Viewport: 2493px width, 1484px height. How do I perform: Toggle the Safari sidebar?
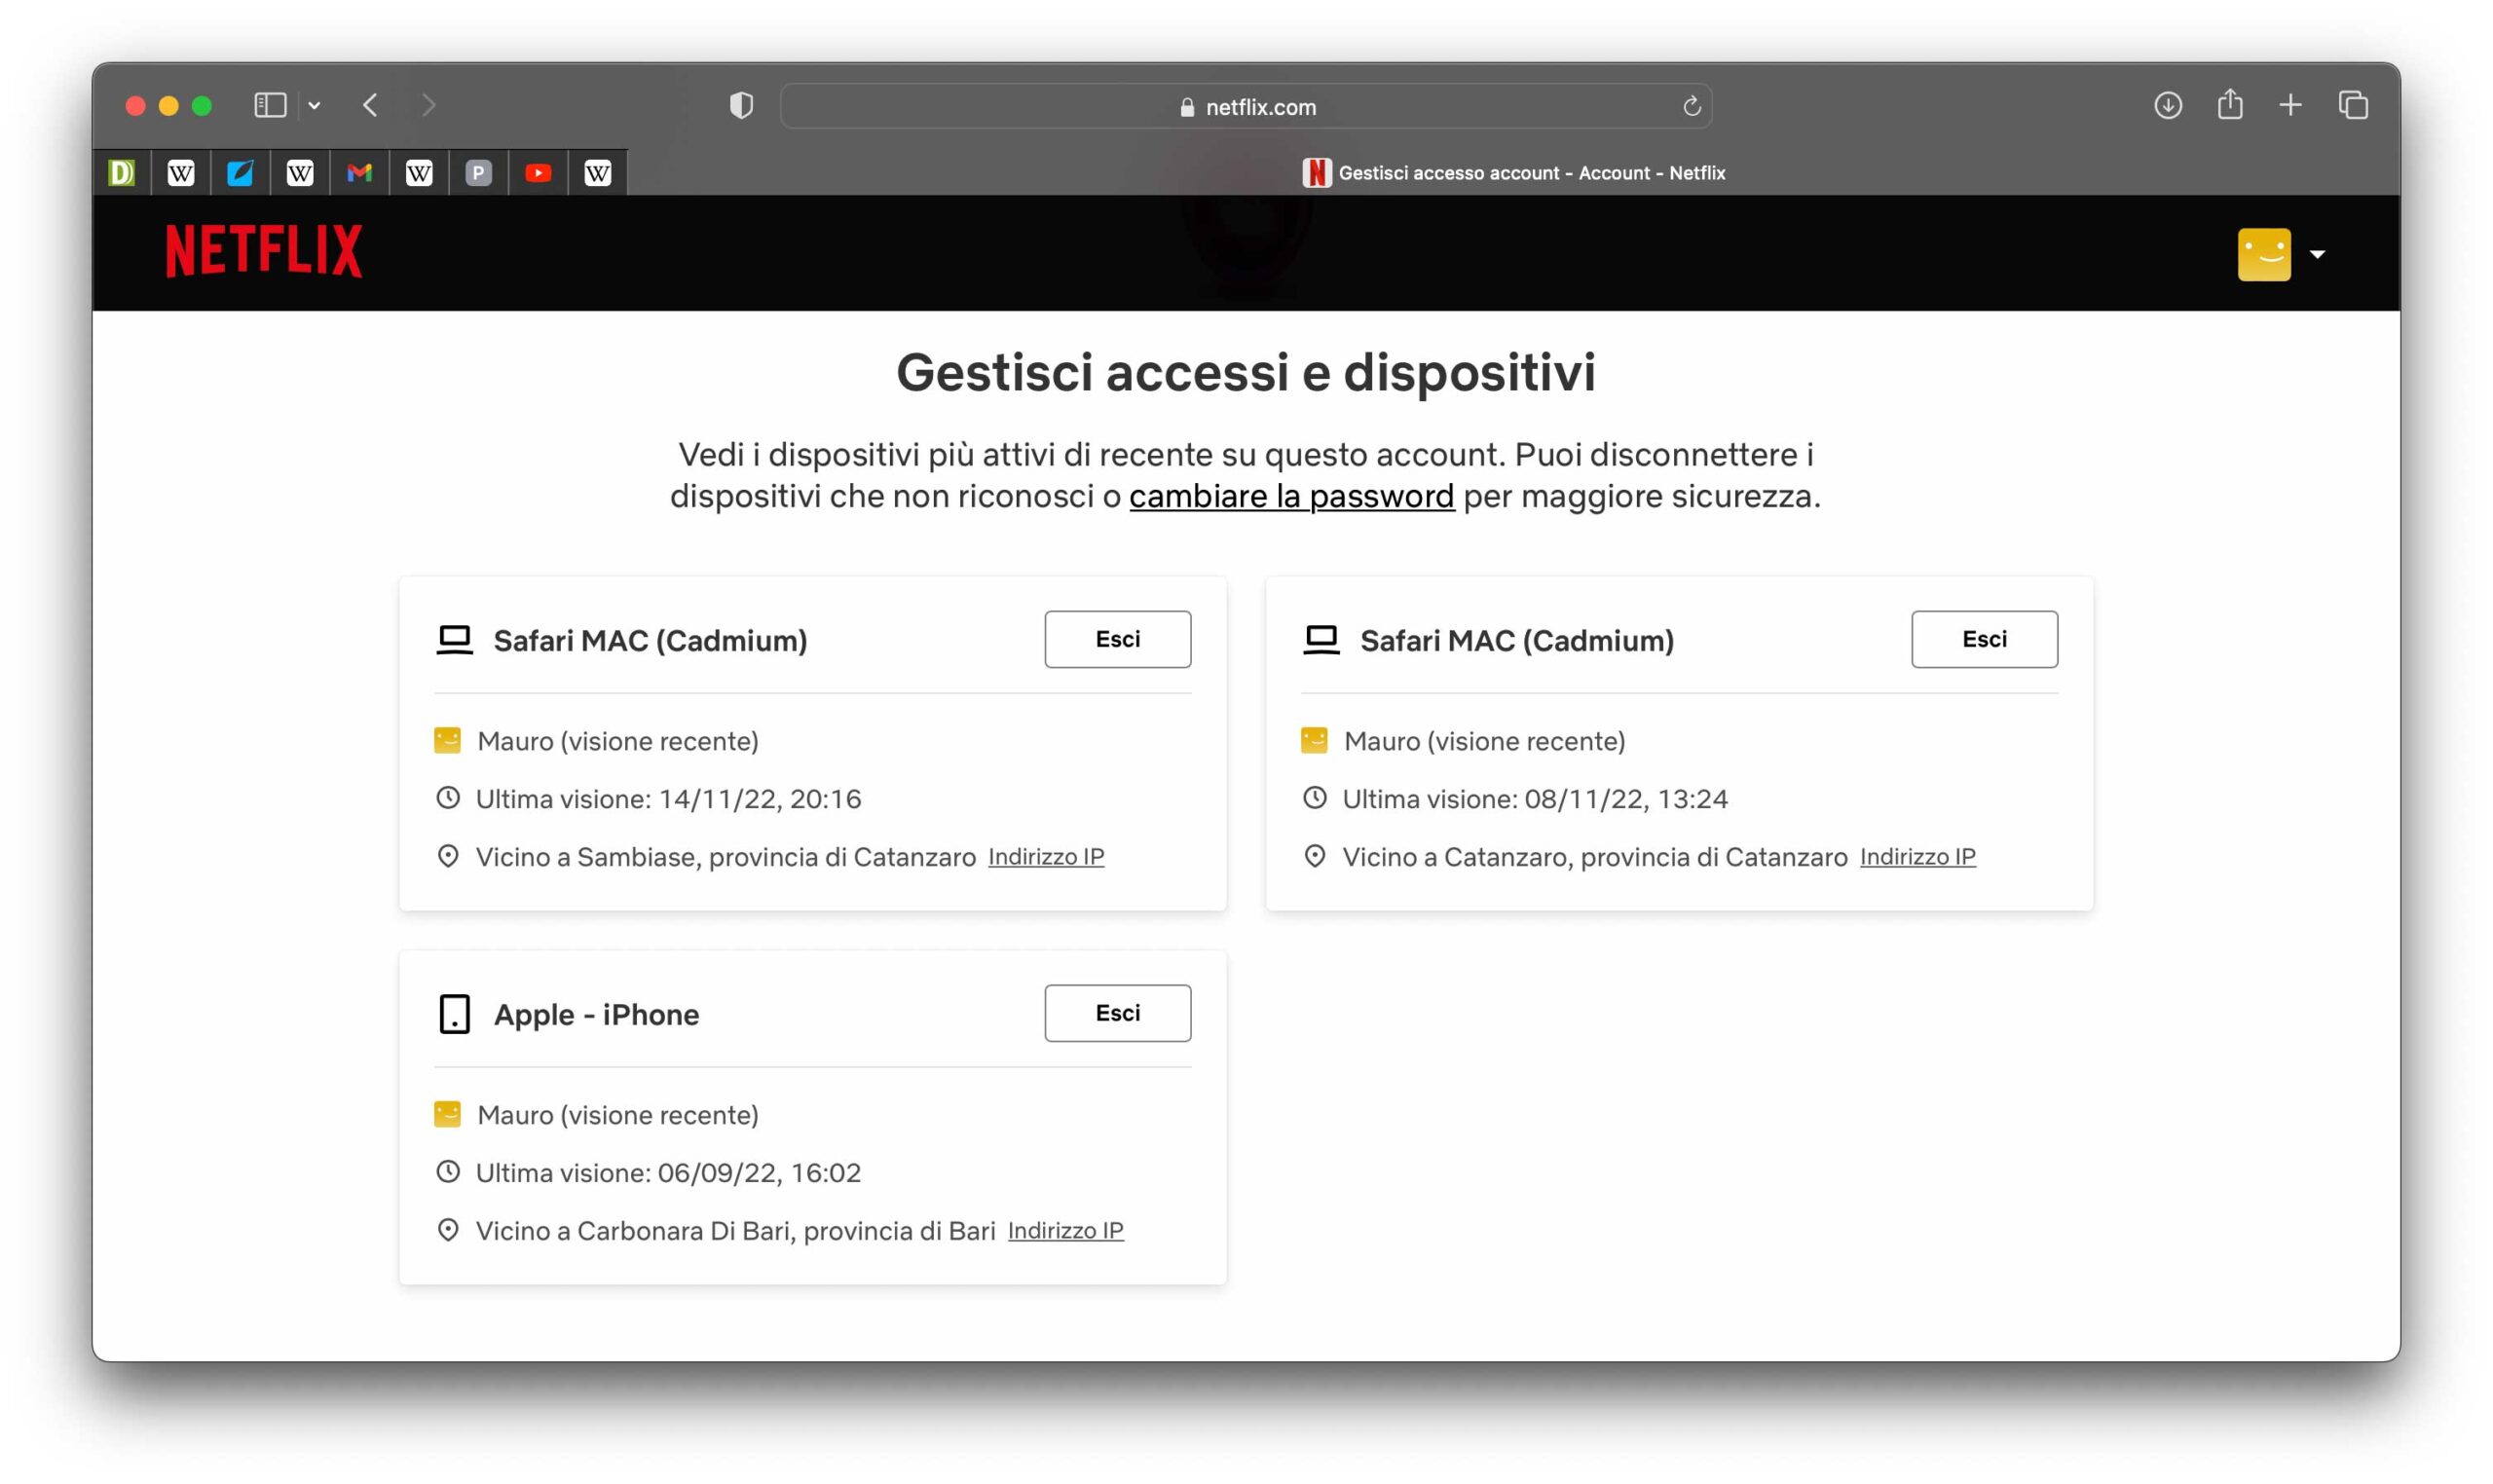pyautogui.click(x=270, y=105)
